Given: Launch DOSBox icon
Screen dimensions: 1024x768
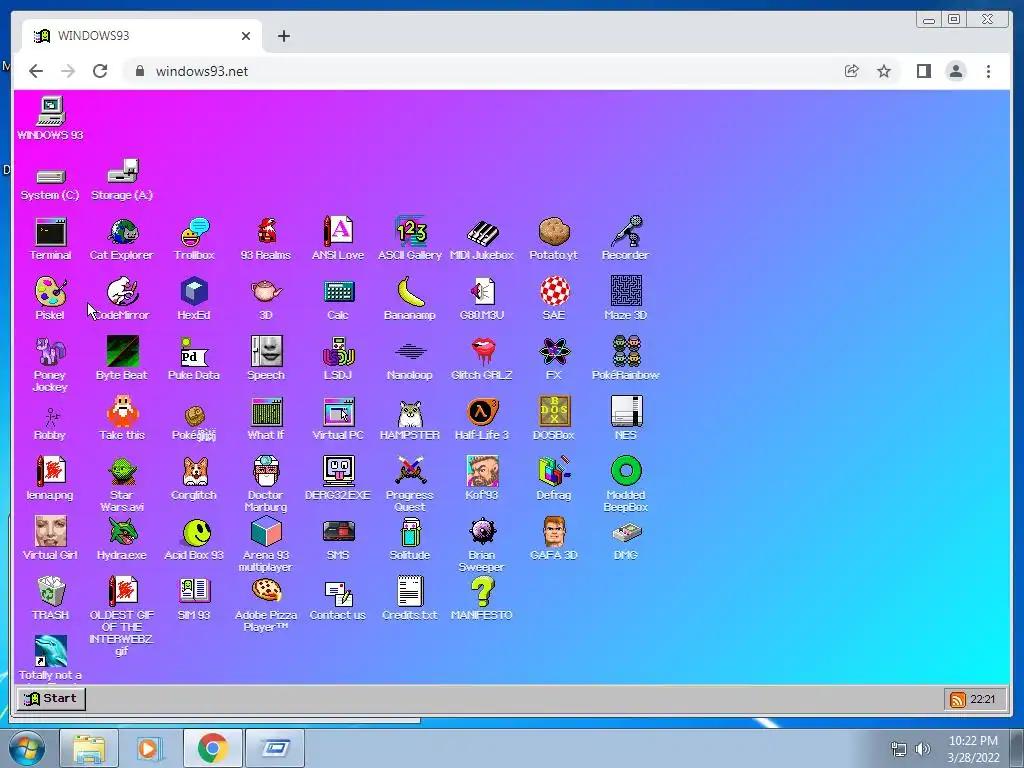Looking at the screenshot, I should (554, 419).
